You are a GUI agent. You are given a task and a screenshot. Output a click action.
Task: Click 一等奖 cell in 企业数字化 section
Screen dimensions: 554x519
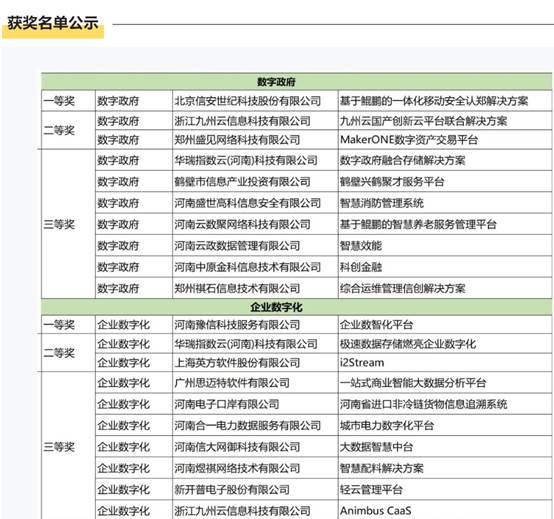click(x=69, y=325)
